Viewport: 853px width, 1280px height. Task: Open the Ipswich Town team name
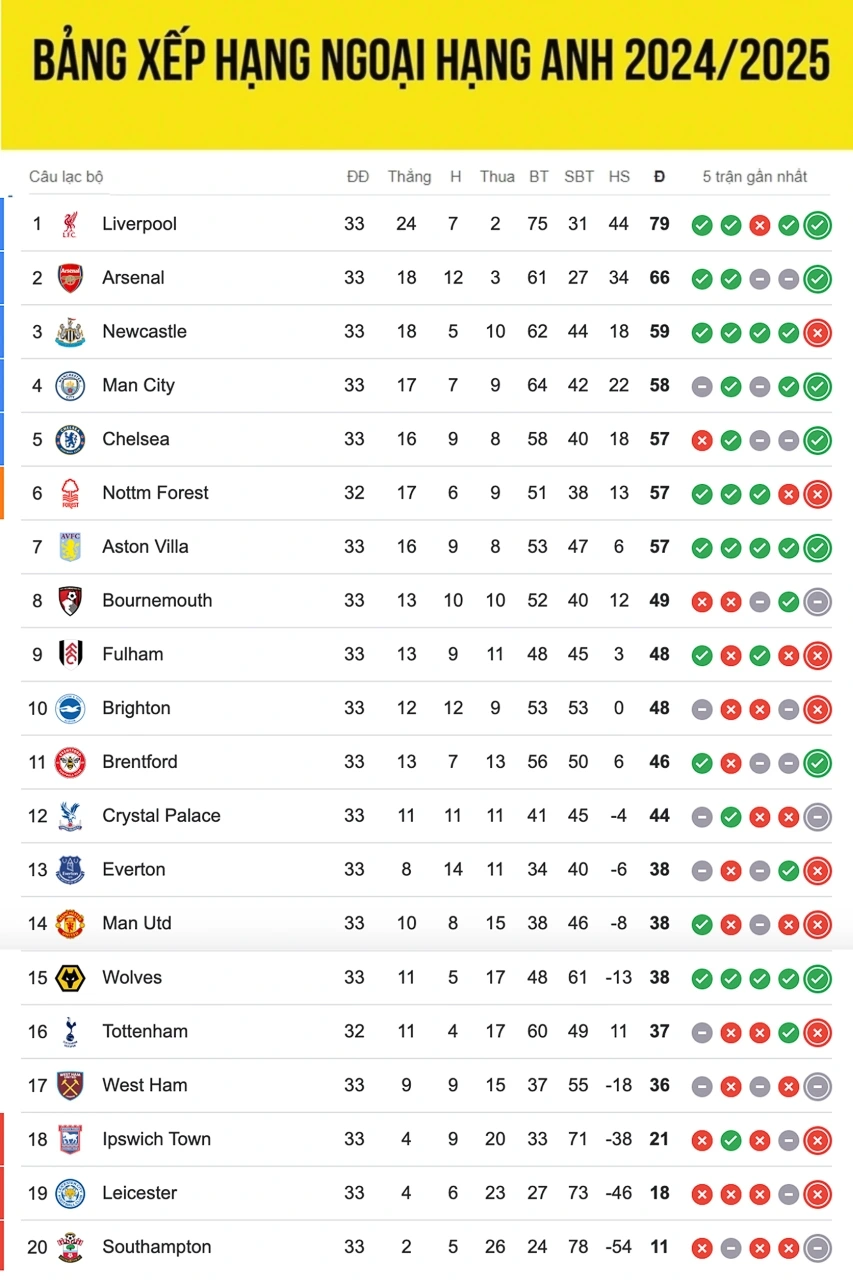(x=156, y=1139)
